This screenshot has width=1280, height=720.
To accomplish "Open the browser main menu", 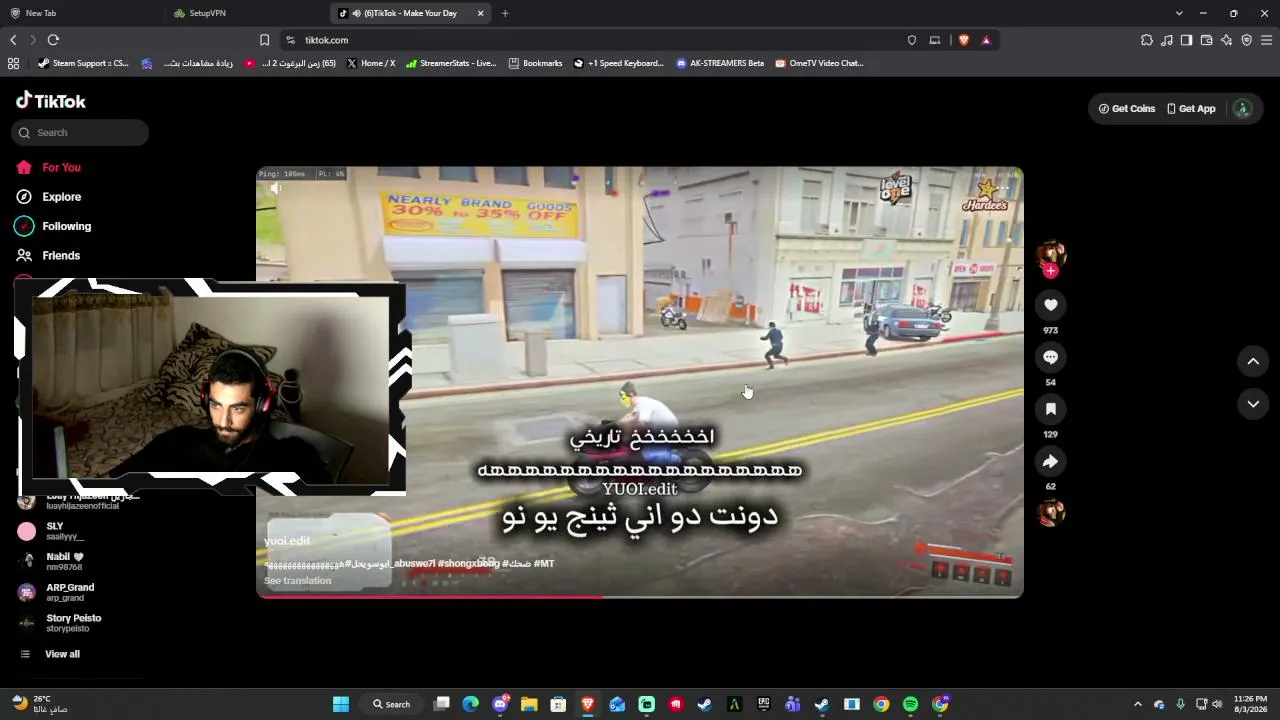I will pos(1266,40).
